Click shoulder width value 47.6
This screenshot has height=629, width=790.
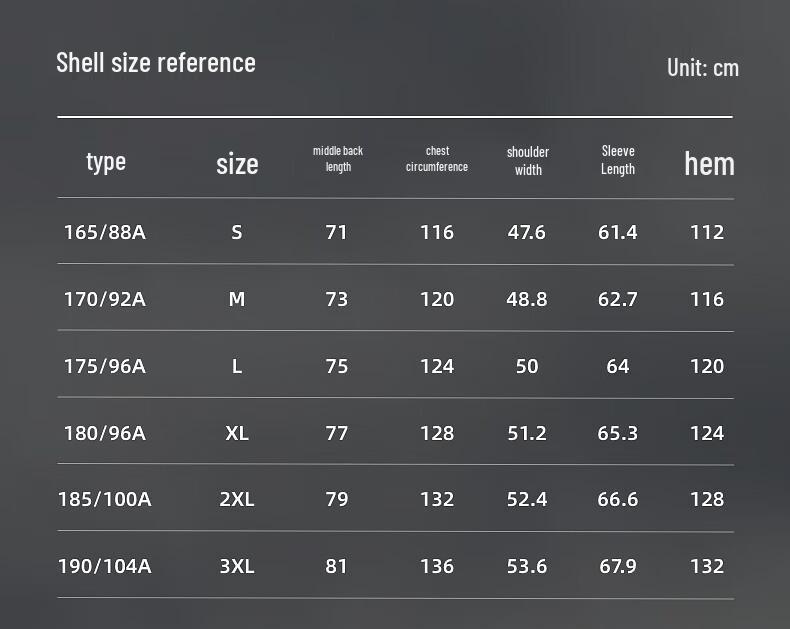pyautogui.click(x=527, y=232)
